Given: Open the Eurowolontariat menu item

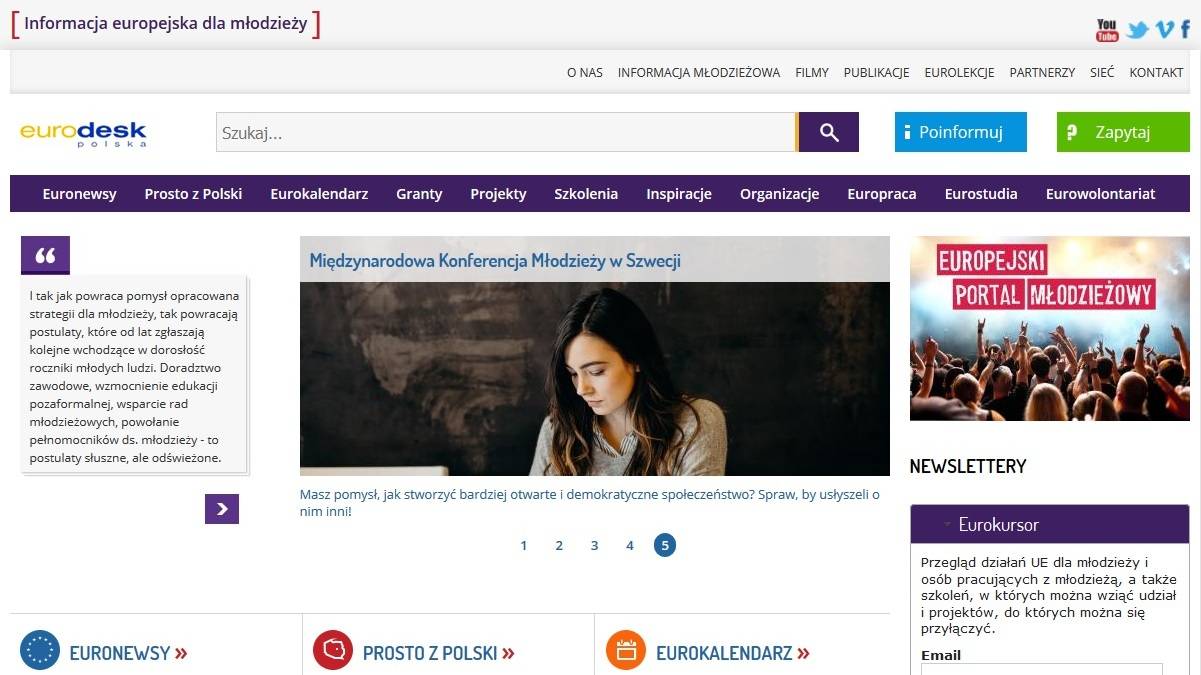Looking at the screenshot, I should coord(1100,194).
